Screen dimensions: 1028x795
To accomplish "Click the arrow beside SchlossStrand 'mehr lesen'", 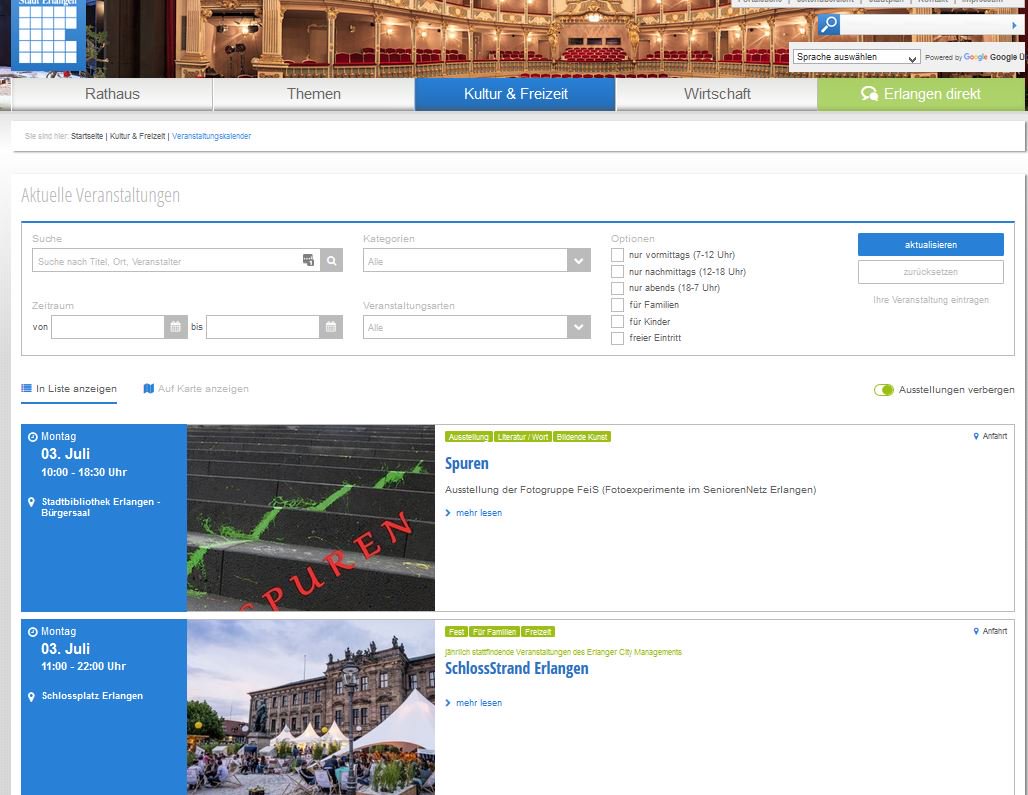I will [448, 703].
